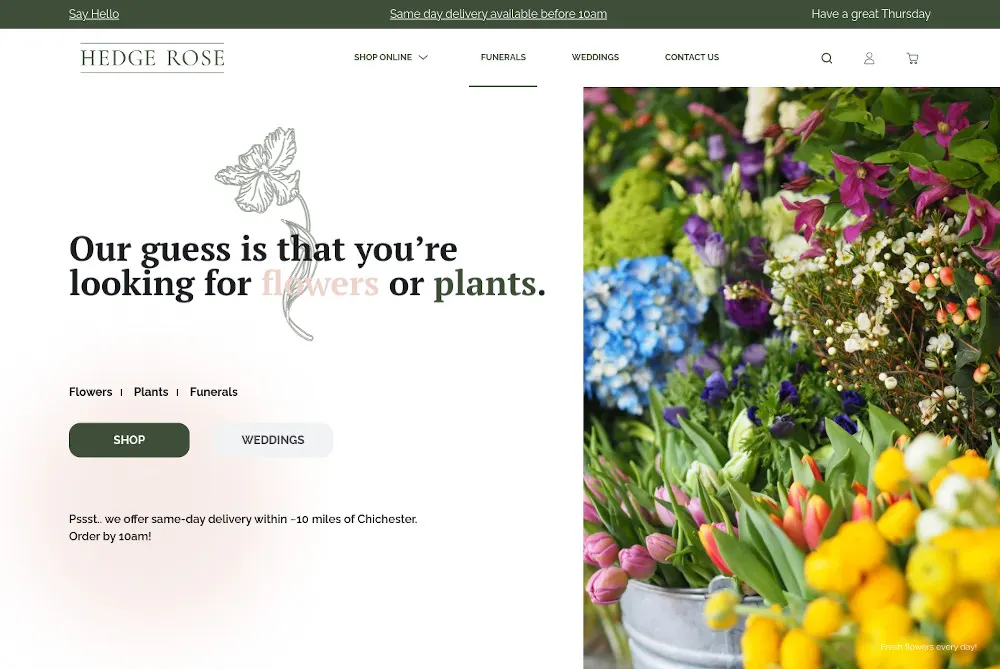Click the green SHOP button
The height and width of the screenshot is (669, 1000).
(129, 440)
